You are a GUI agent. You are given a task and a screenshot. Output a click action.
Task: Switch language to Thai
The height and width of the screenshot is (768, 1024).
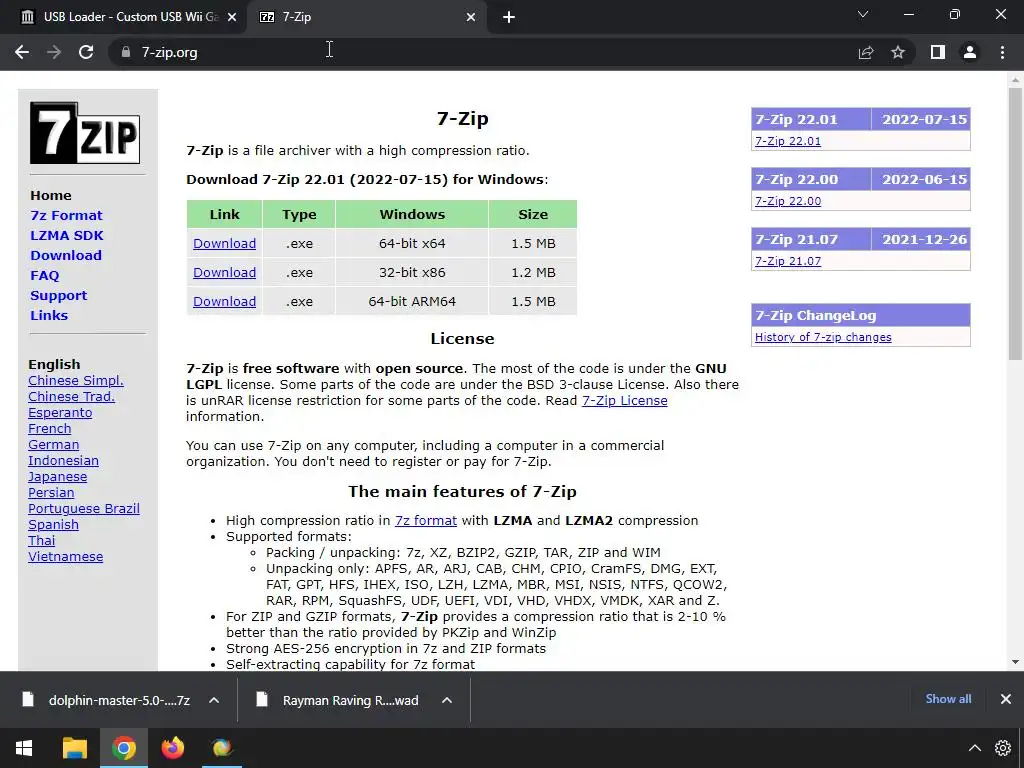pyautogui.click(x=42, y=541)
